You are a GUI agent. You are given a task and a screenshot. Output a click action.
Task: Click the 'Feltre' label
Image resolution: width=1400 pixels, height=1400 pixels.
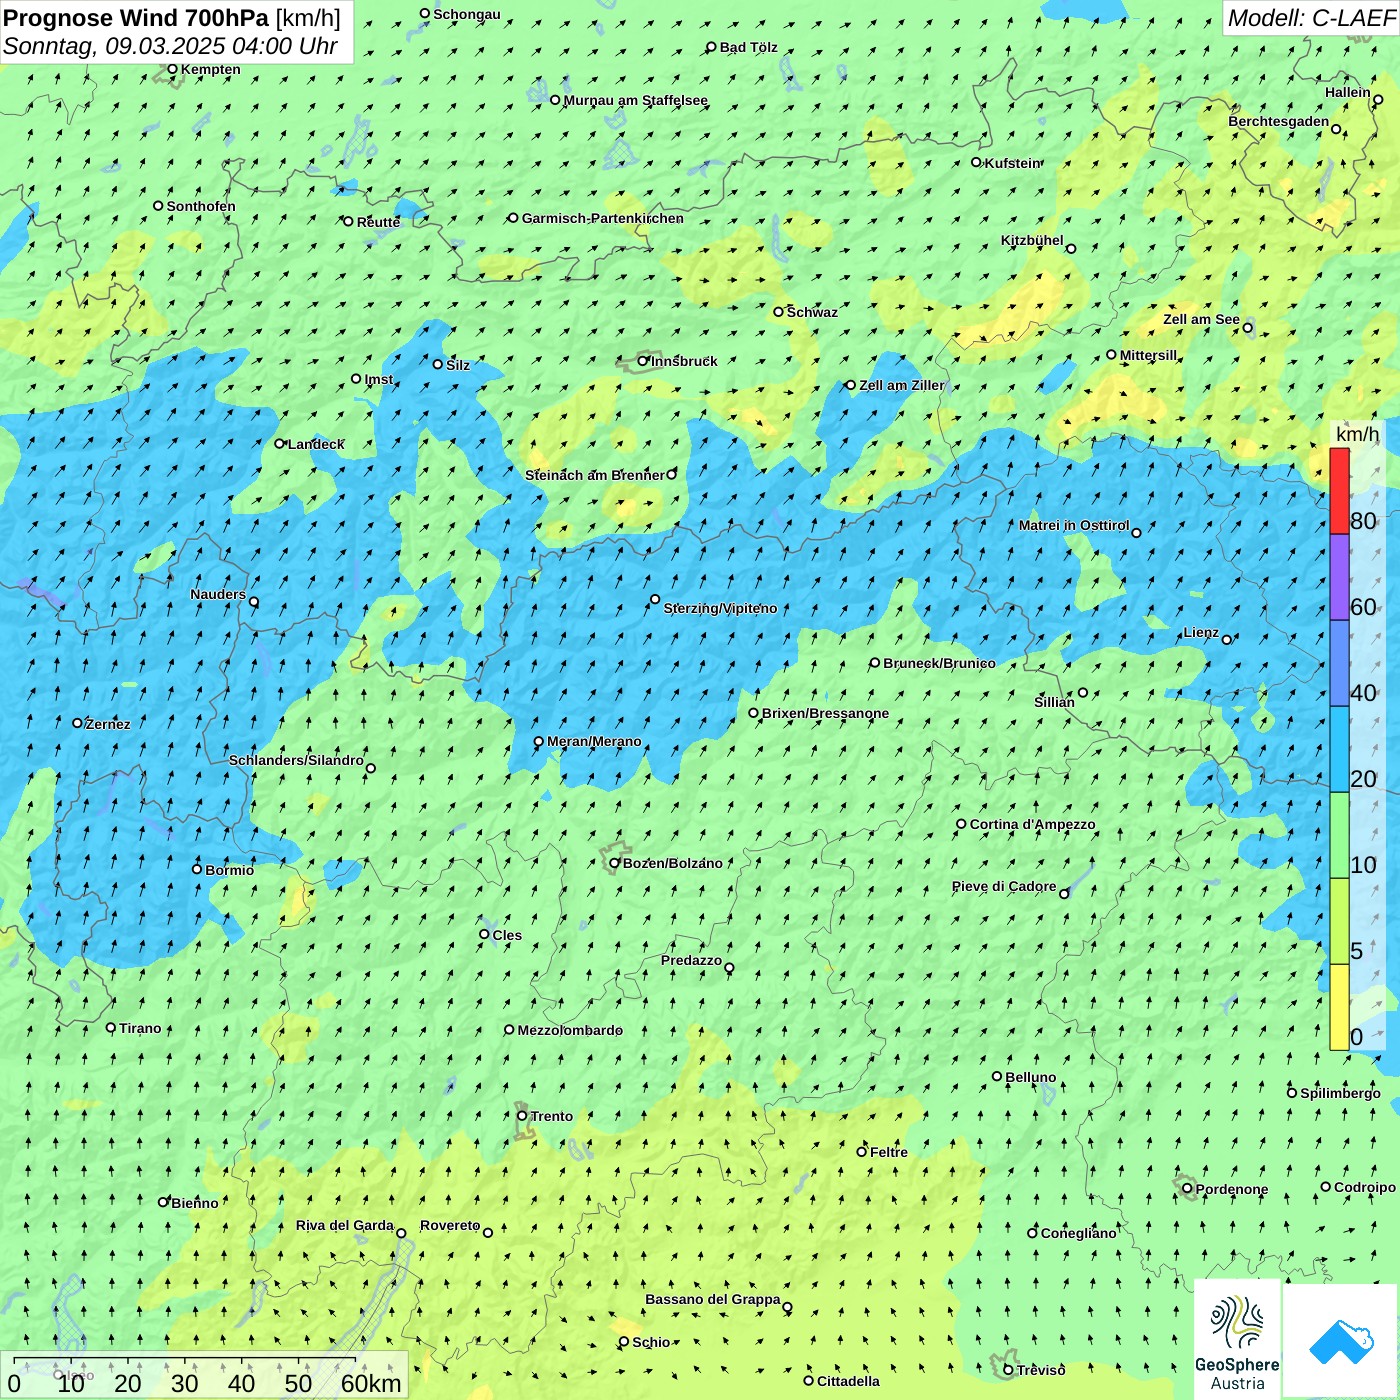(888, 1152)
